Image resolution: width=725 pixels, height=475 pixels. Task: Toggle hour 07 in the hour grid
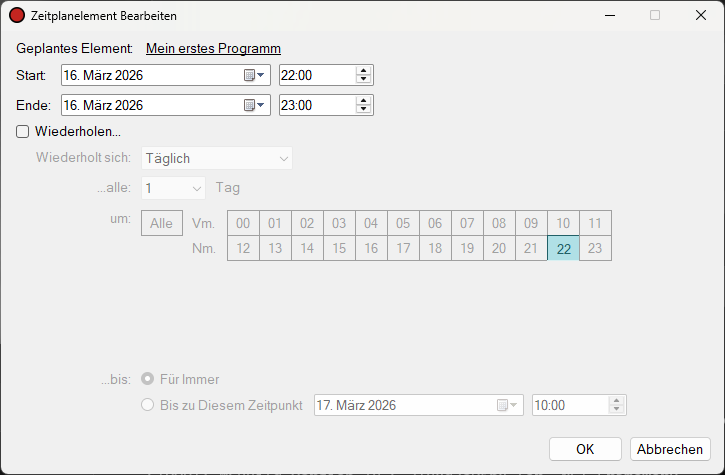coord(467,223)
